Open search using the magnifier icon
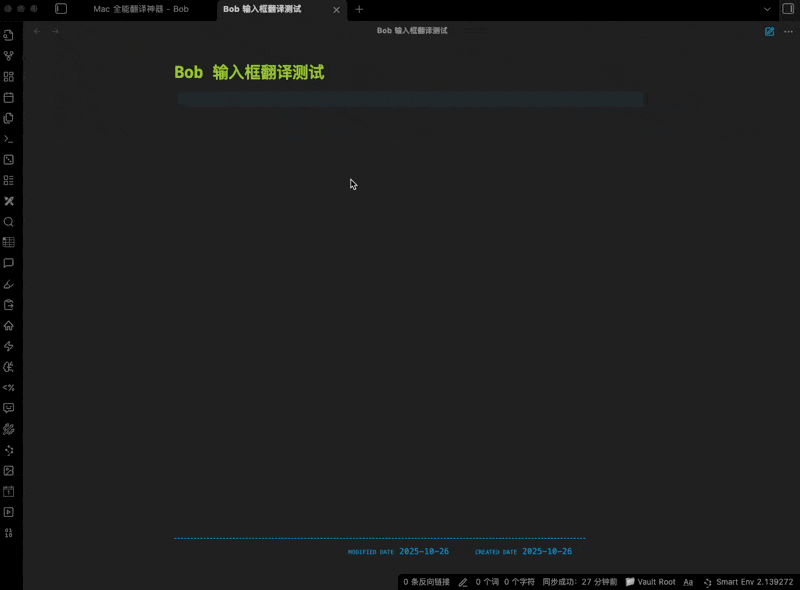This screenshot has width=800, height=590. click(x=9, y=221)
